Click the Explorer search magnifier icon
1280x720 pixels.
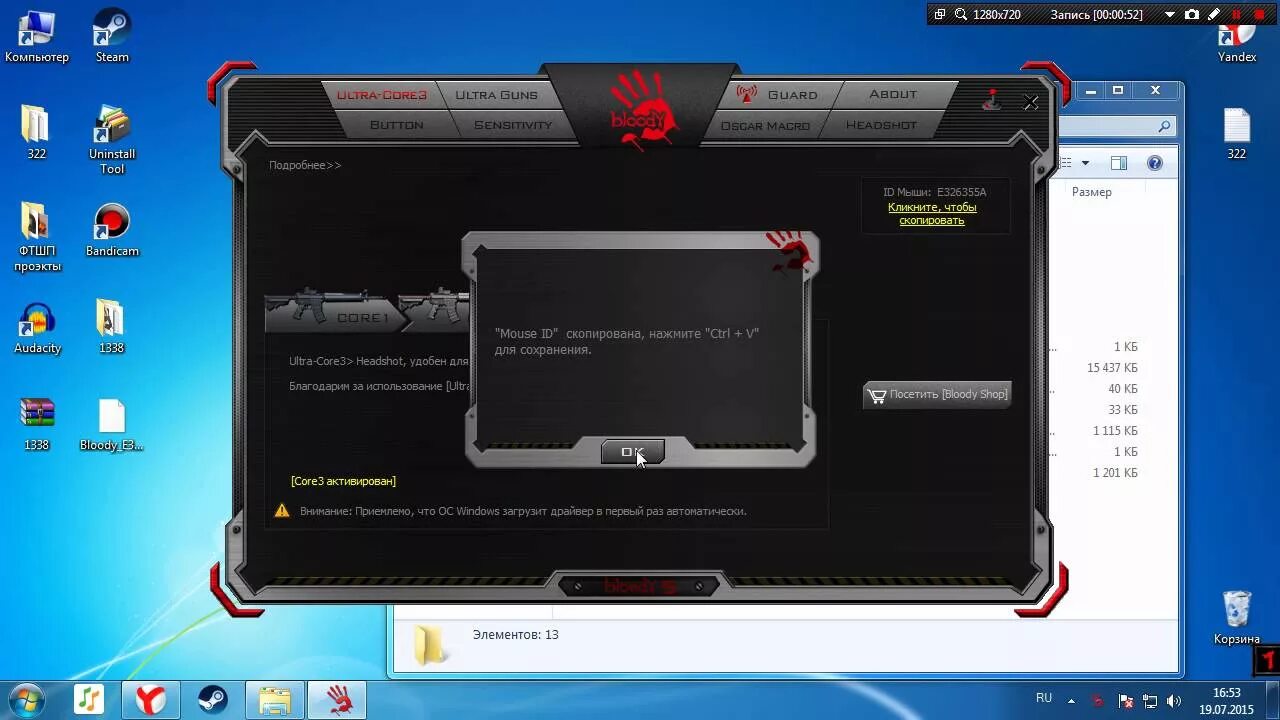pos(1164,126)
